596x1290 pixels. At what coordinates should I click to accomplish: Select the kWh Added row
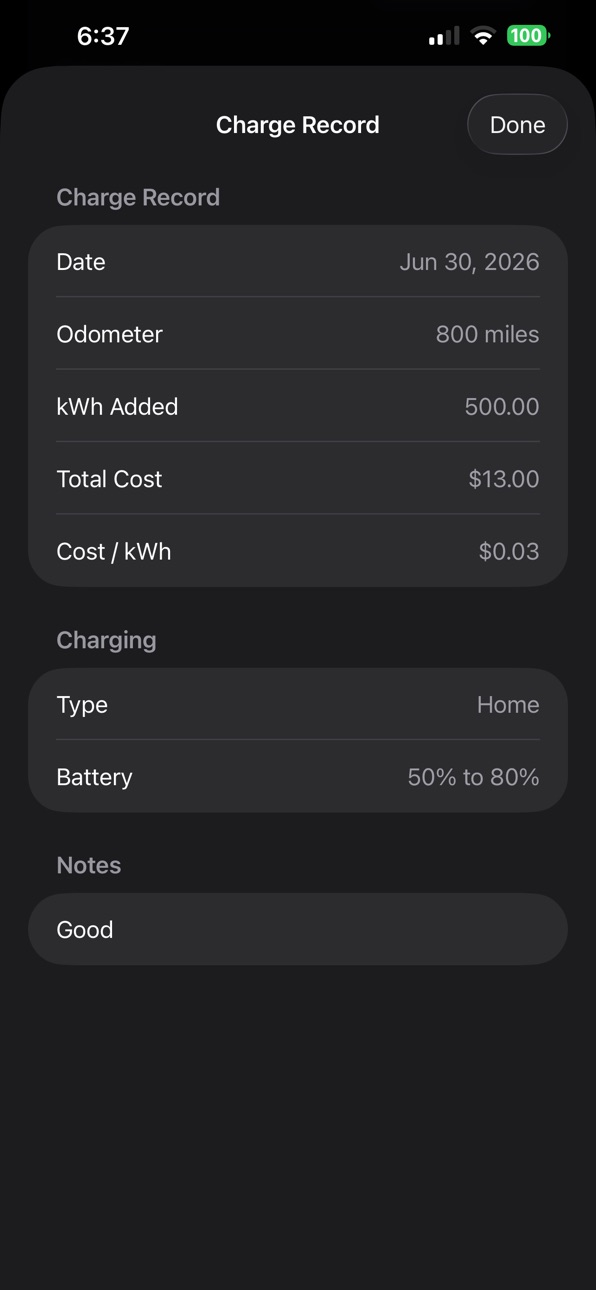pos(298,407)
